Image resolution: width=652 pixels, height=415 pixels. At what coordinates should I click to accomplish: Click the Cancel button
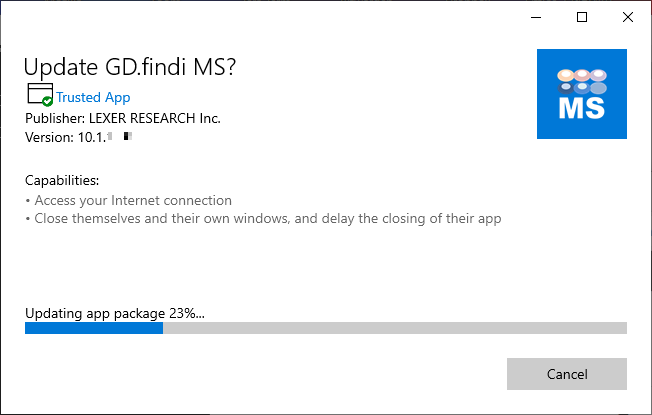(x=566, y=374)
